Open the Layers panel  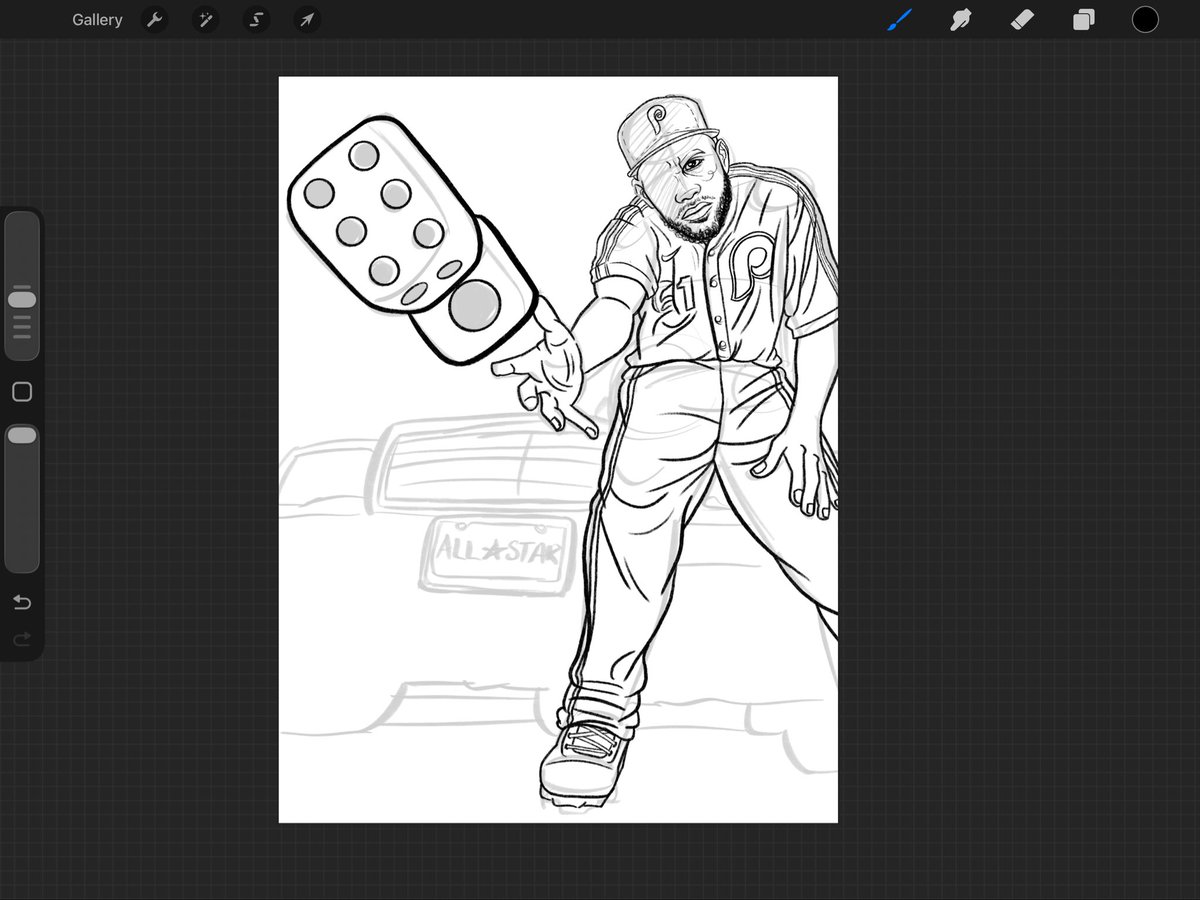point(1084,20)
